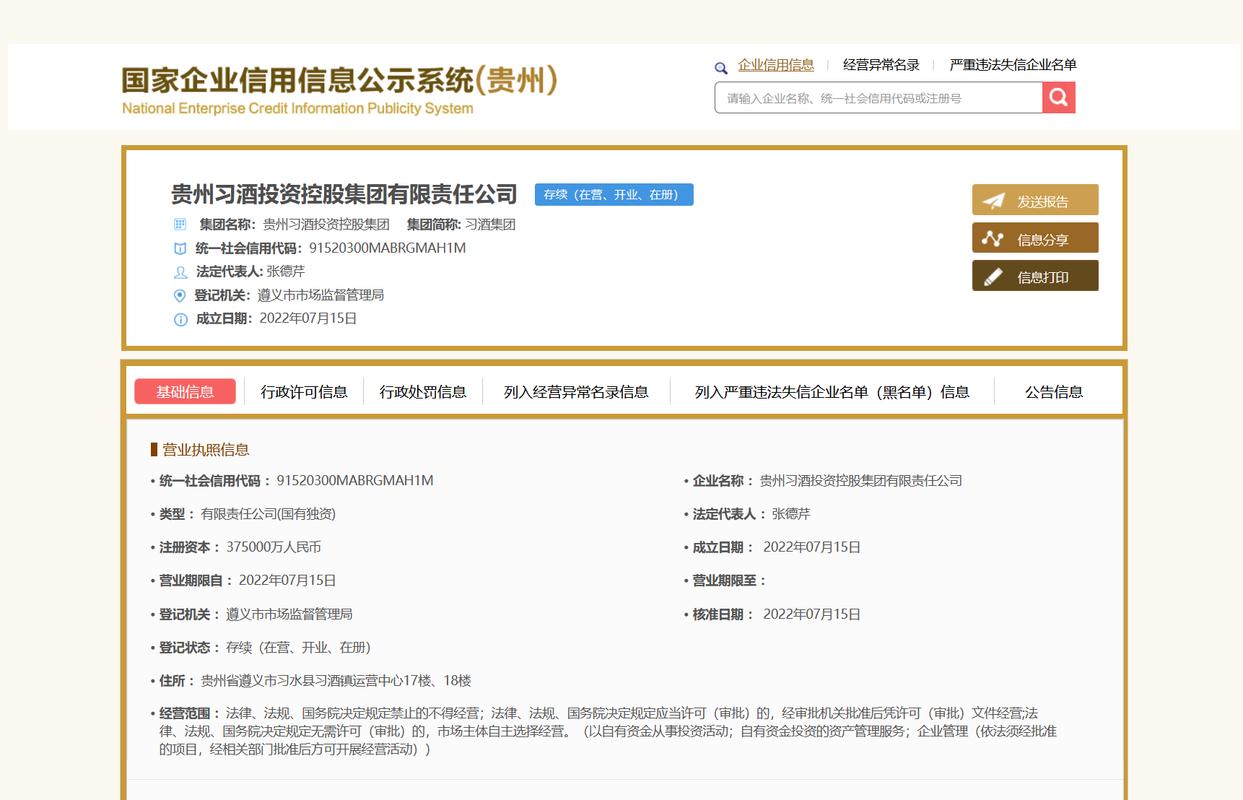Click the group short name 习酒集团

[x=490, y=224]
